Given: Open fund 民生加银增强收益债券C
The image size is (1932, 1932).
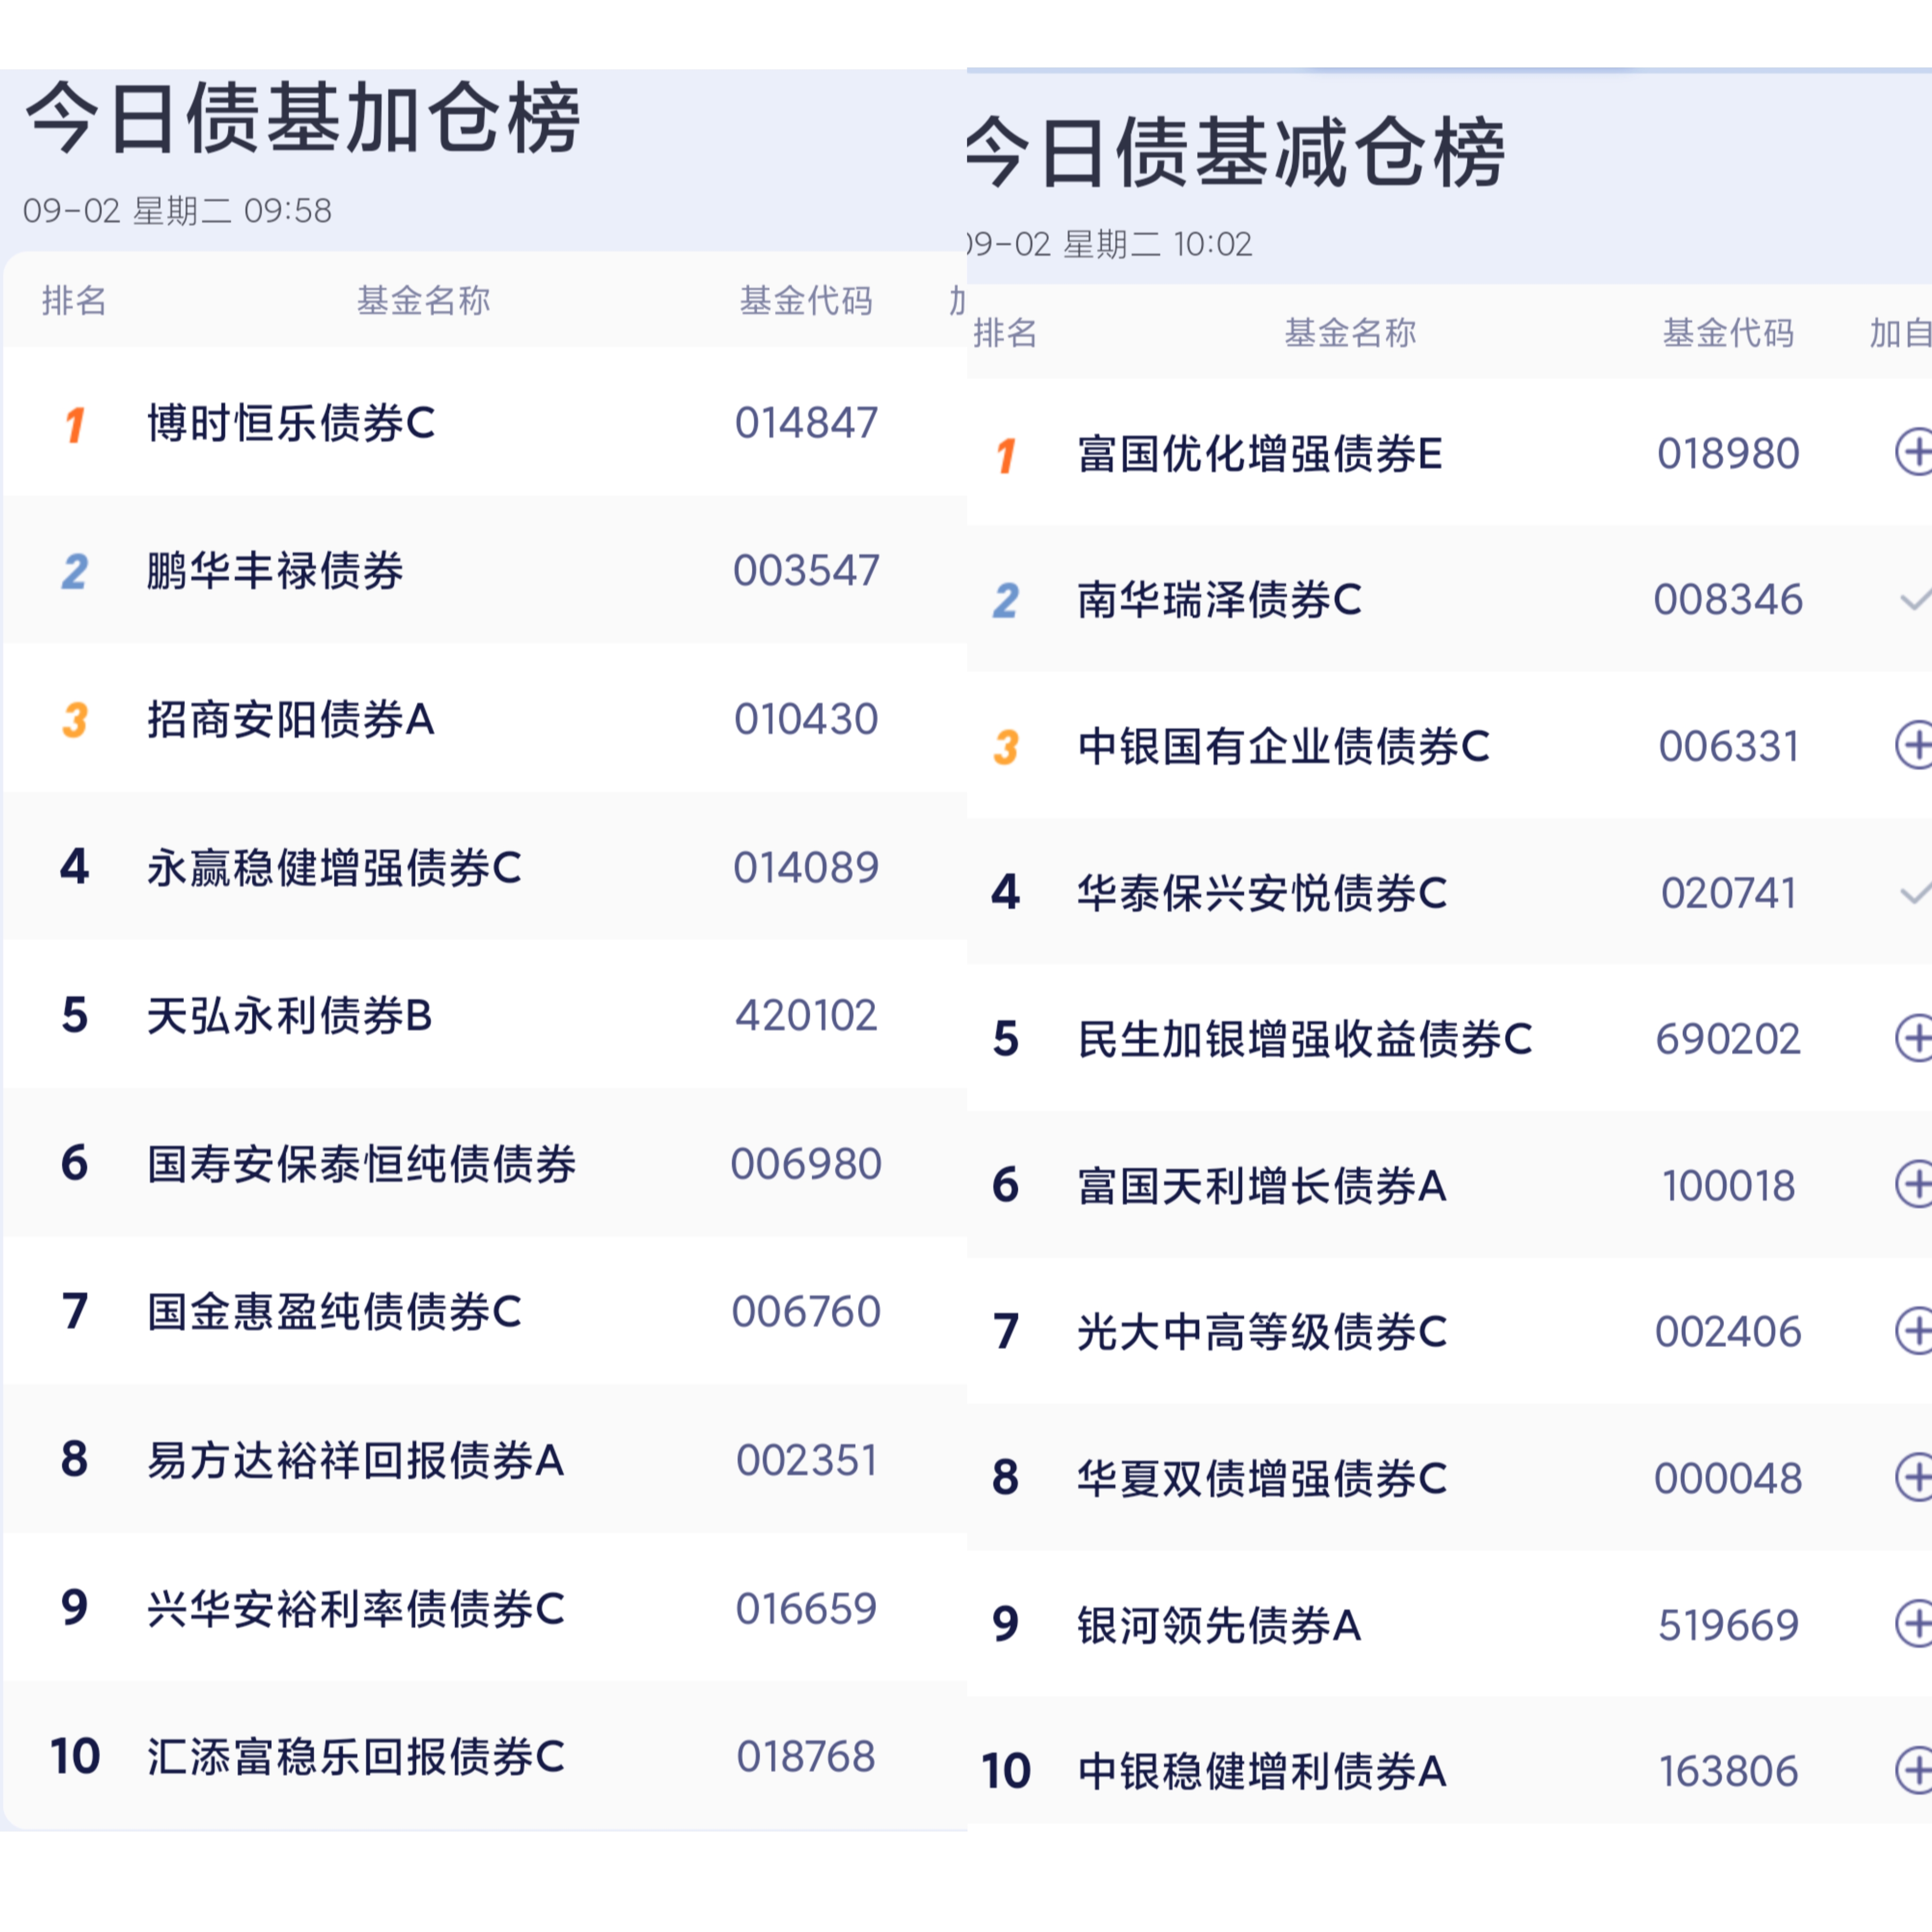Looking at the screenshot, I should [x=1304, y=1039].
